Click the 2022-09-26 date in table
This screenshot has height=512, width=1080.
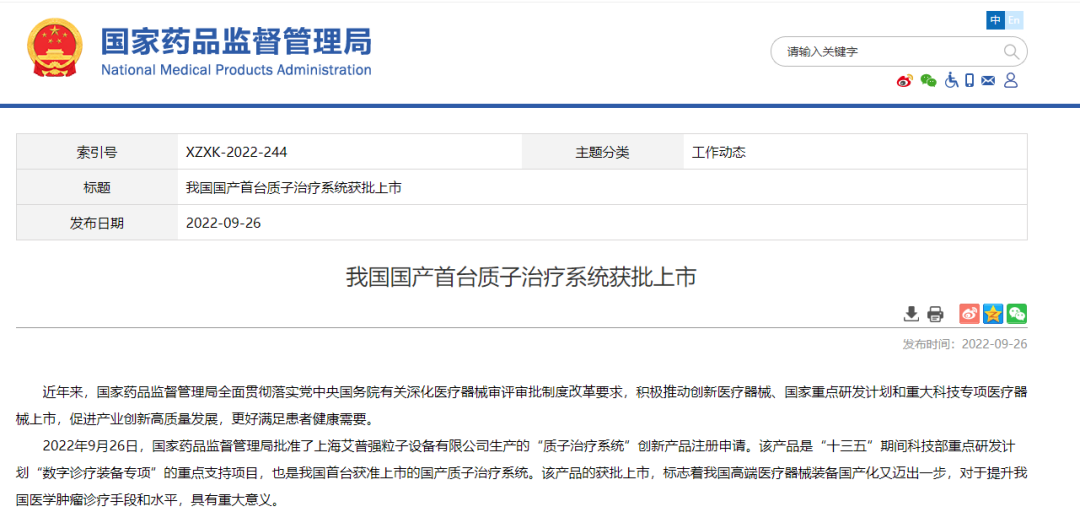223,223
